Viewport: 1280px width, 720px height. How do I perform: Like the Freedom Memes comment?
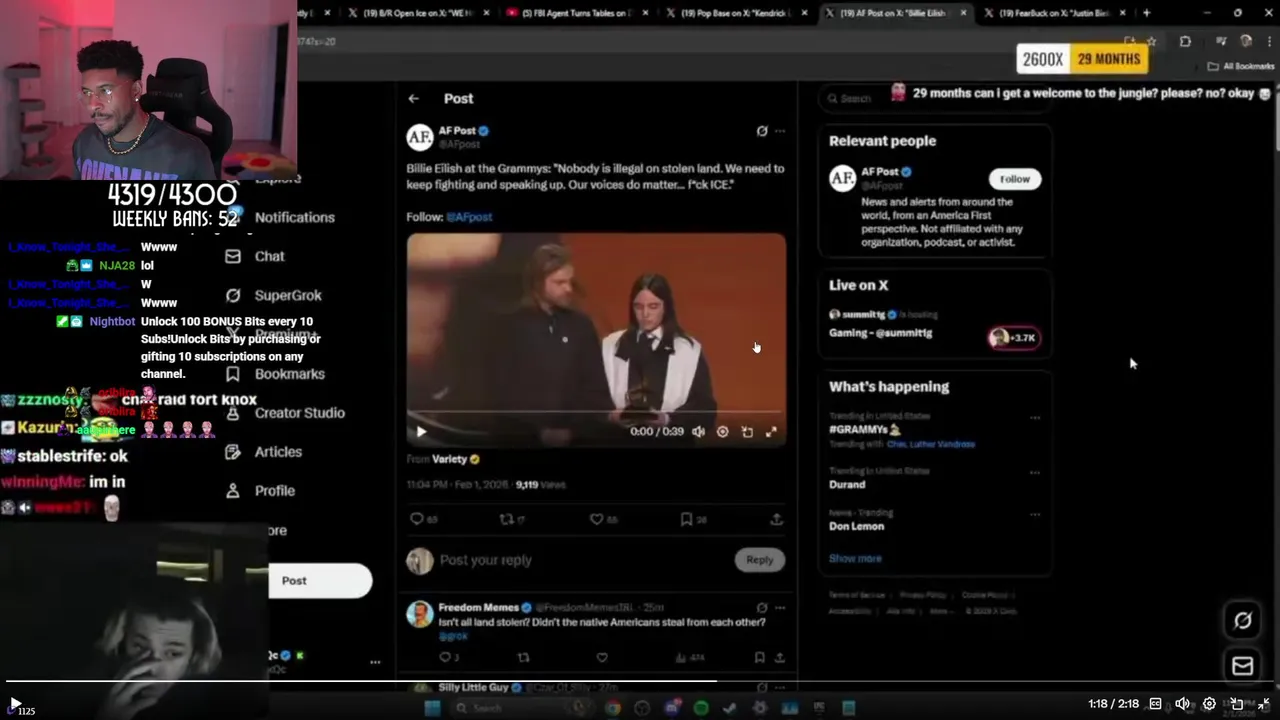pos(602,657)
